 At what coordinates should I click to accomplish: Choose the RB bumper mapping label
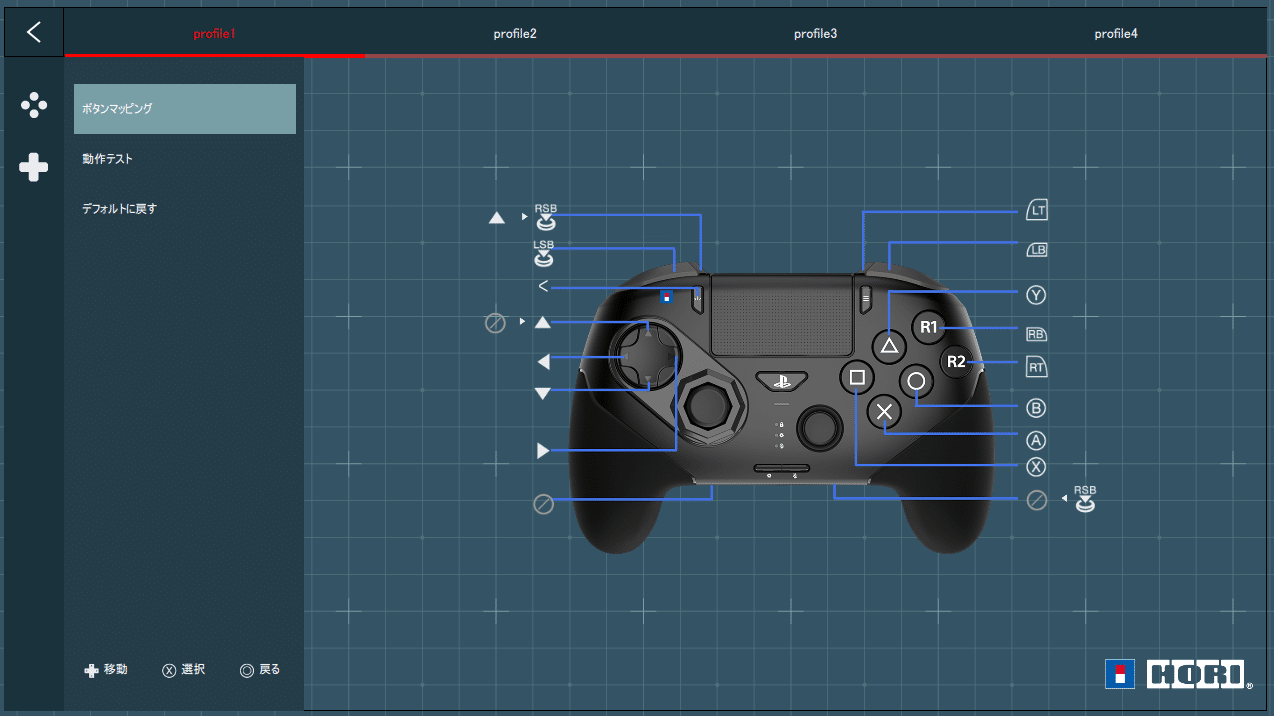(x=1037, y=333)
